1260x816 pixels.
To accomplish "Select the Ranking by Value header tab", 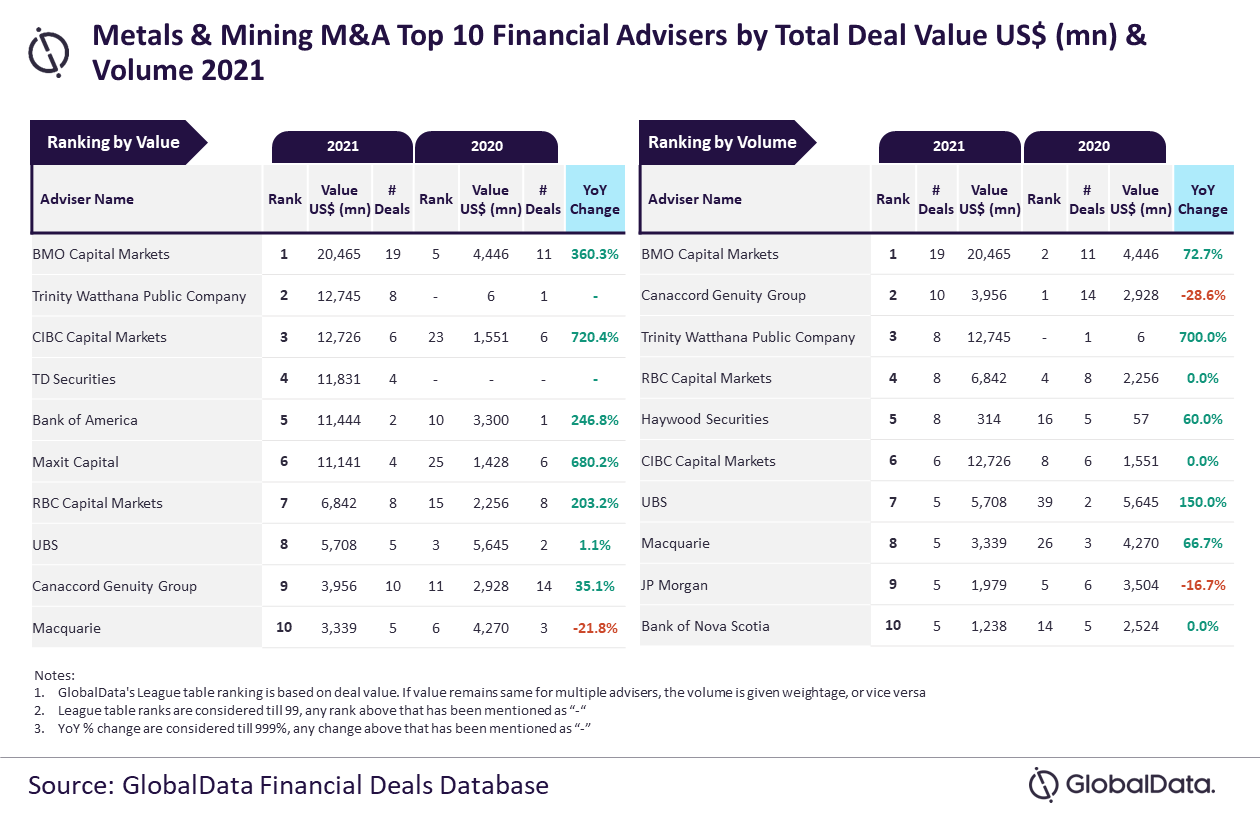I will coord(118,142).
